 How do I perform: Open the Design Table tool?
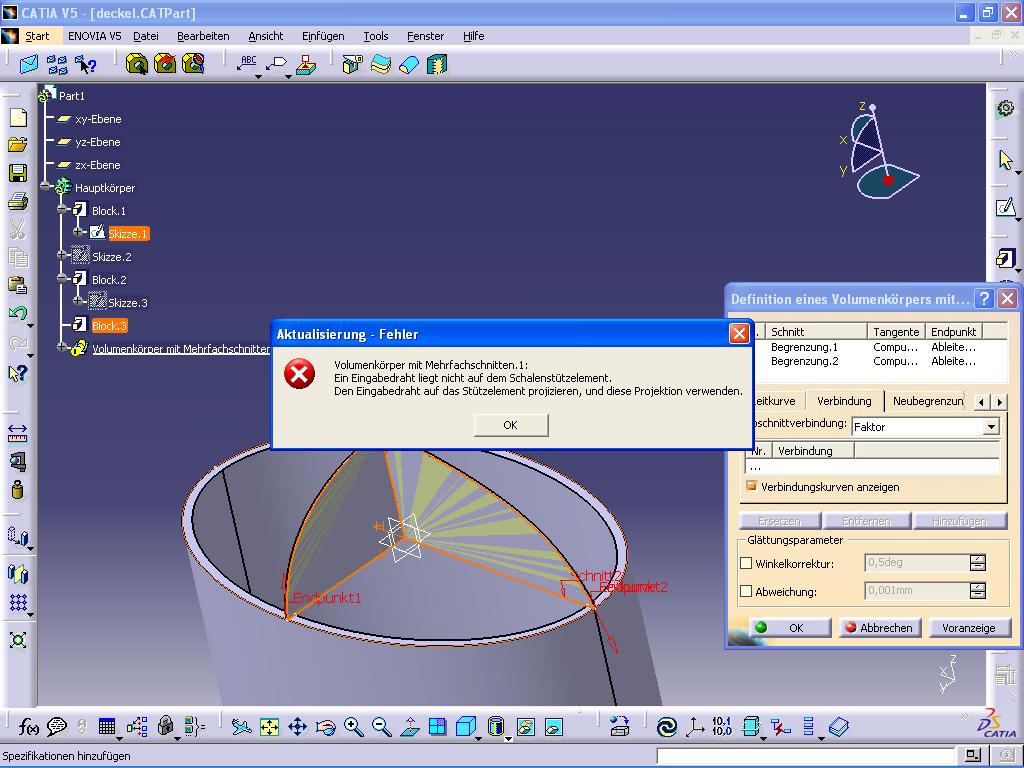point(107,726)
